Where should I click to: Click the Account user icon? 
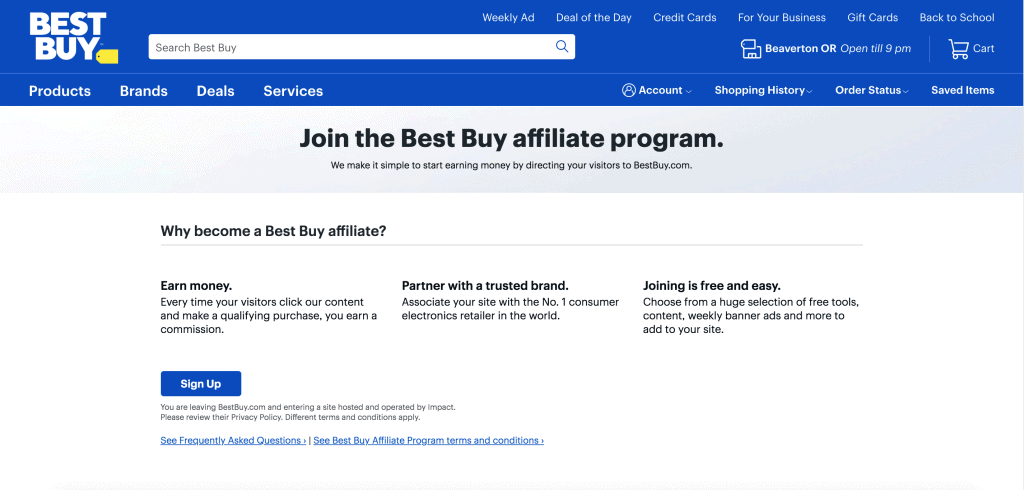coord(629,90)
